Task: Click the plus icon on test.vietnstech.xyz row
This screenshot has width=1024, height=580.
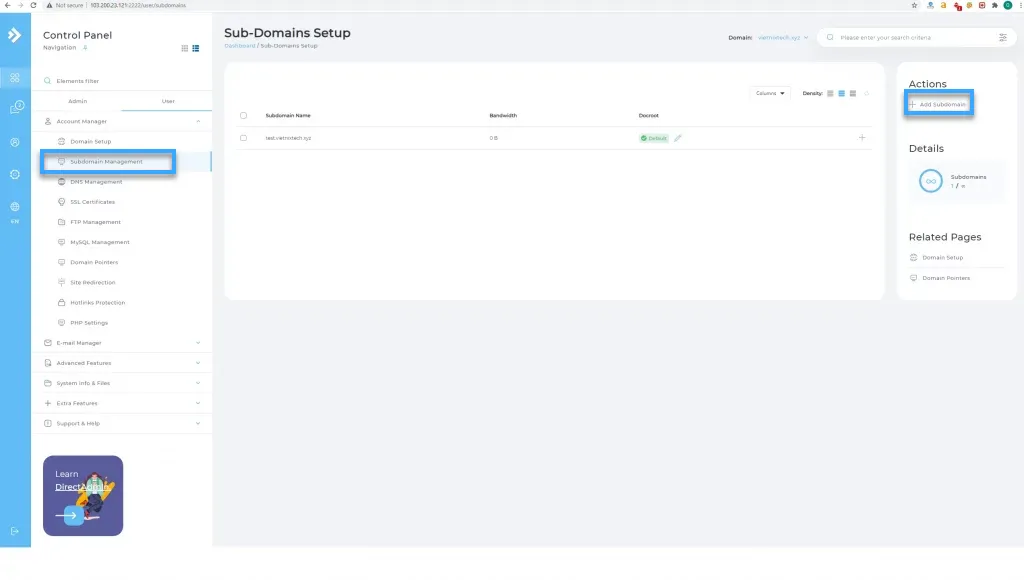Action: [862, 138]
